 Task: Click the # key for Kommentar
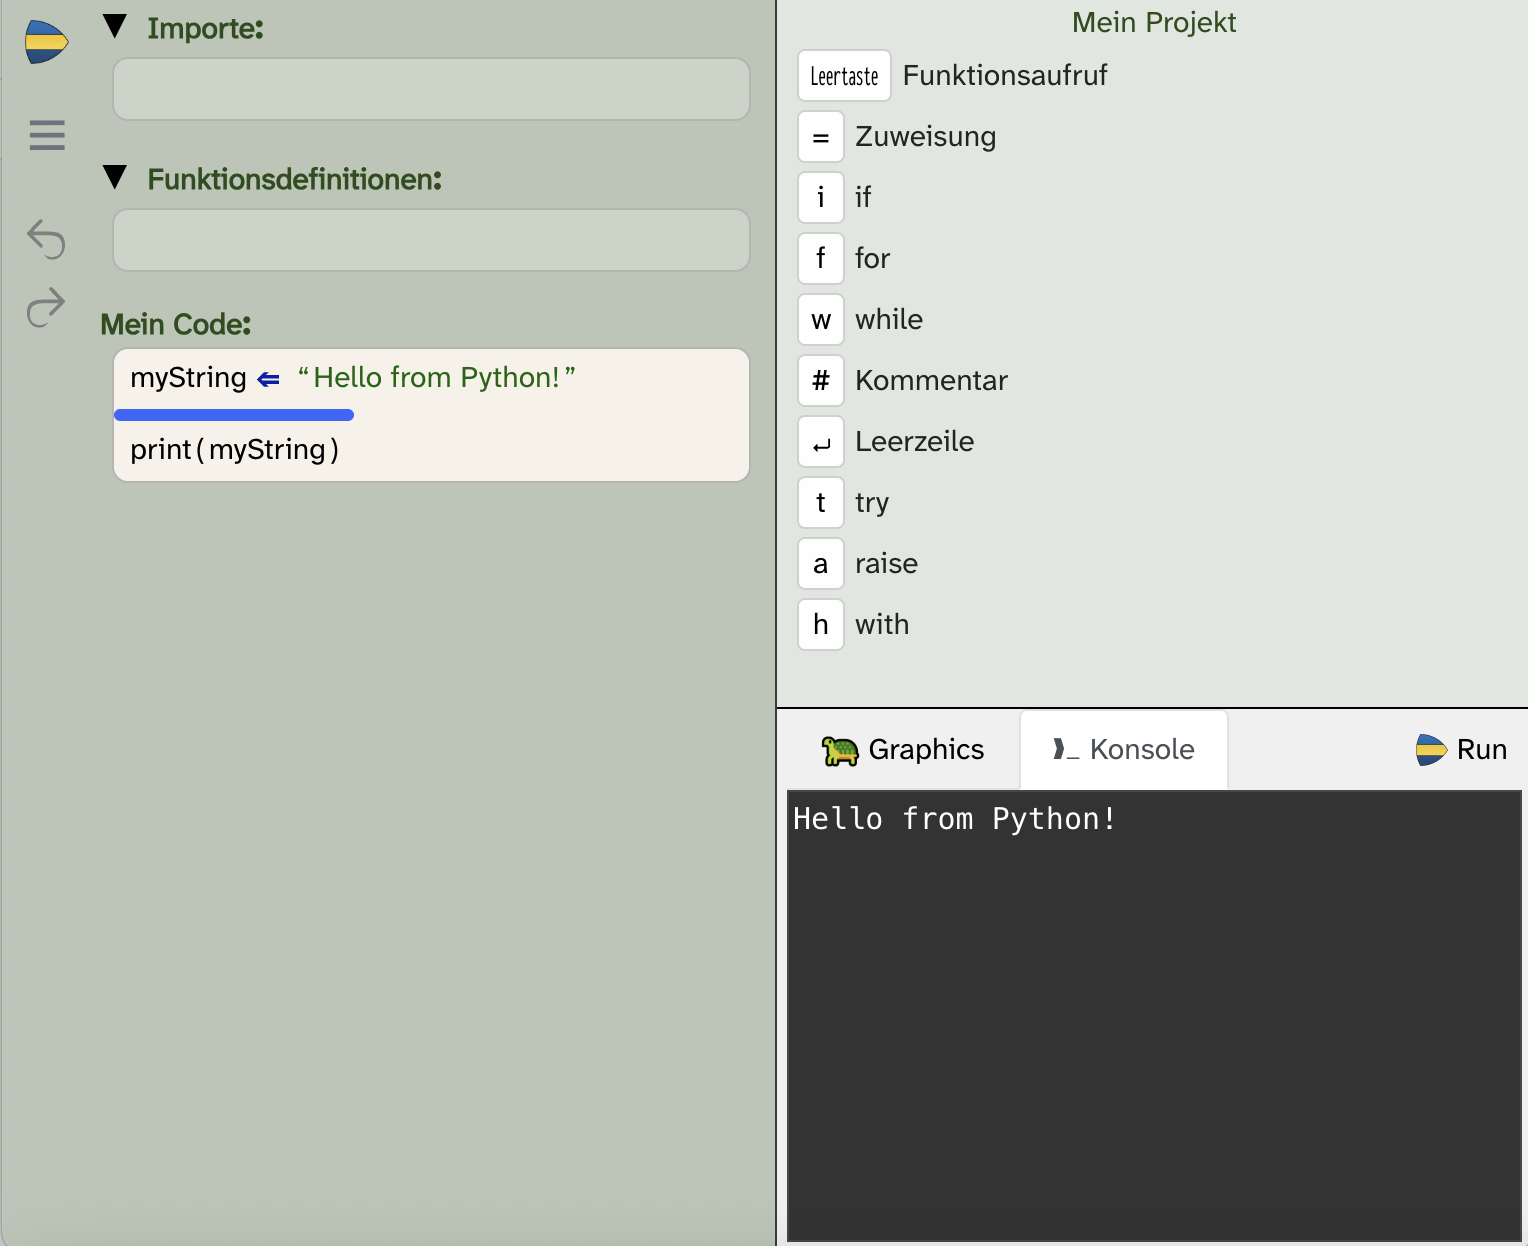click(x=820, y=381)
